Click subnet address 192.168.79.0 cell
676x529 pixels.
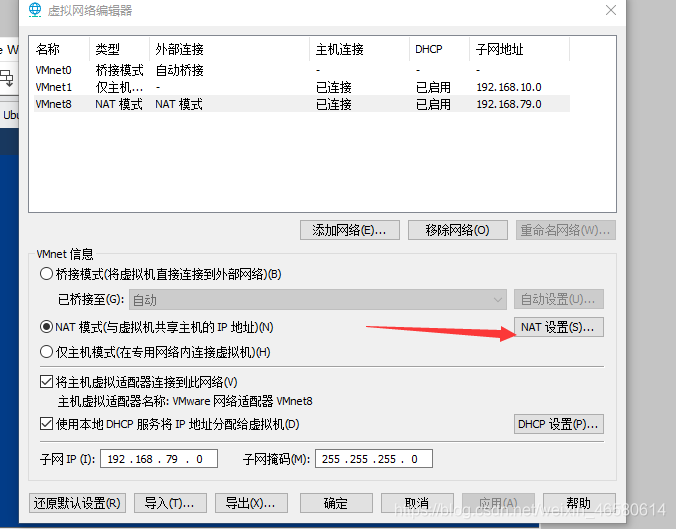[x=509, y=104]
